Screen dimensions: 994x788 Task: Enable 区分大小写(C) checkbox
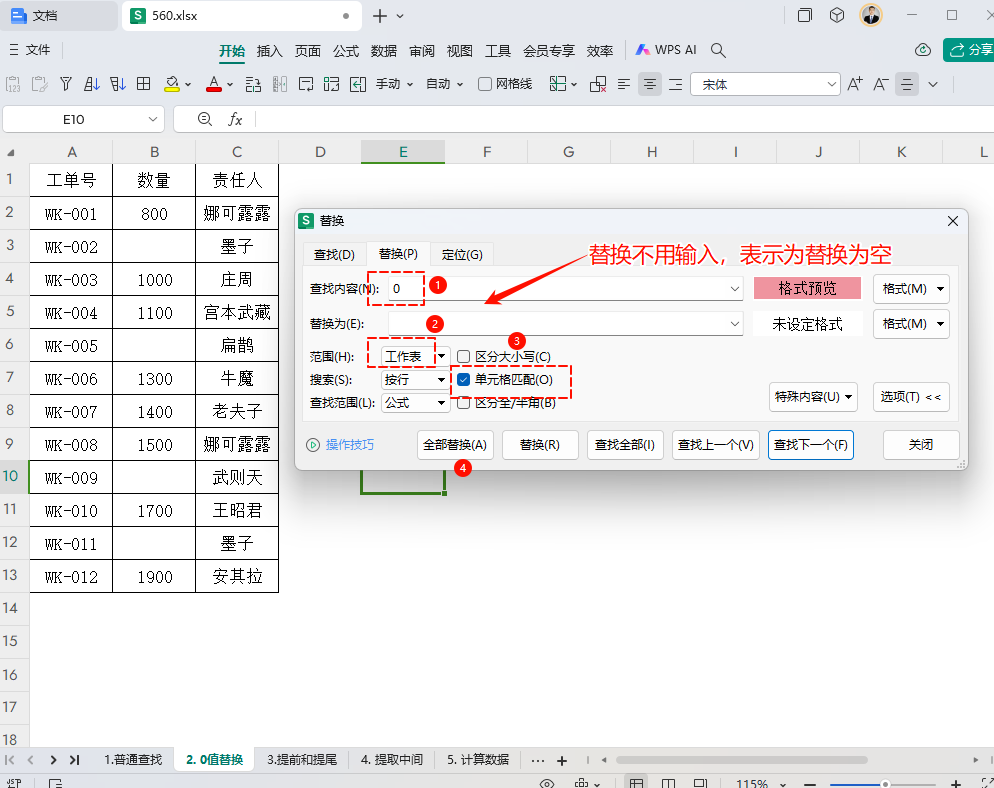point(463,357)
